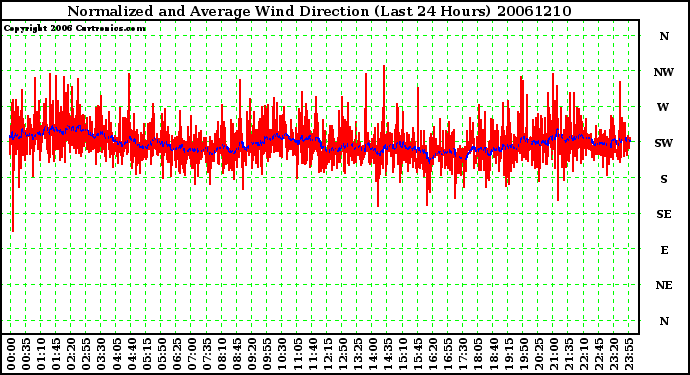This screenshot has height=375, width=690.
Task: Click the 12:15 time axis label
Action: 327,354
